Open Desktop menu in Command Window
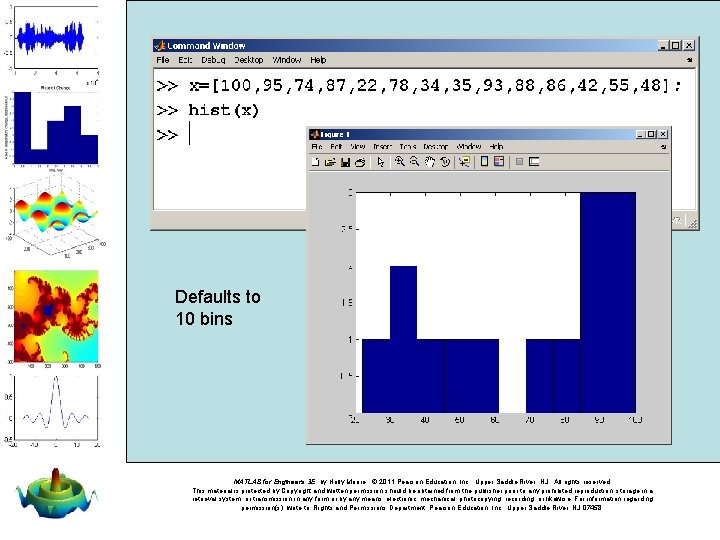The image size is (720, 540). coord(248,60)
